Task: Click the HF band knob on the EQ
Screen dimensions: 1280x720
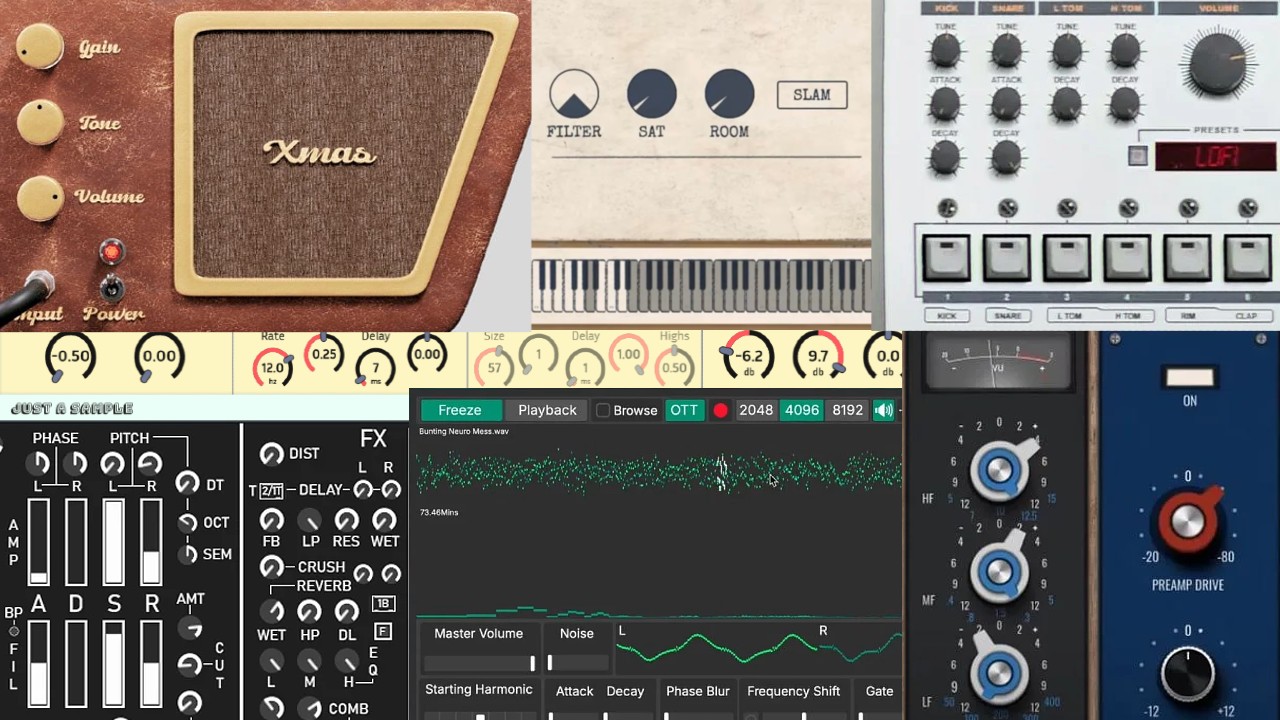Action: tap(999, 470)
